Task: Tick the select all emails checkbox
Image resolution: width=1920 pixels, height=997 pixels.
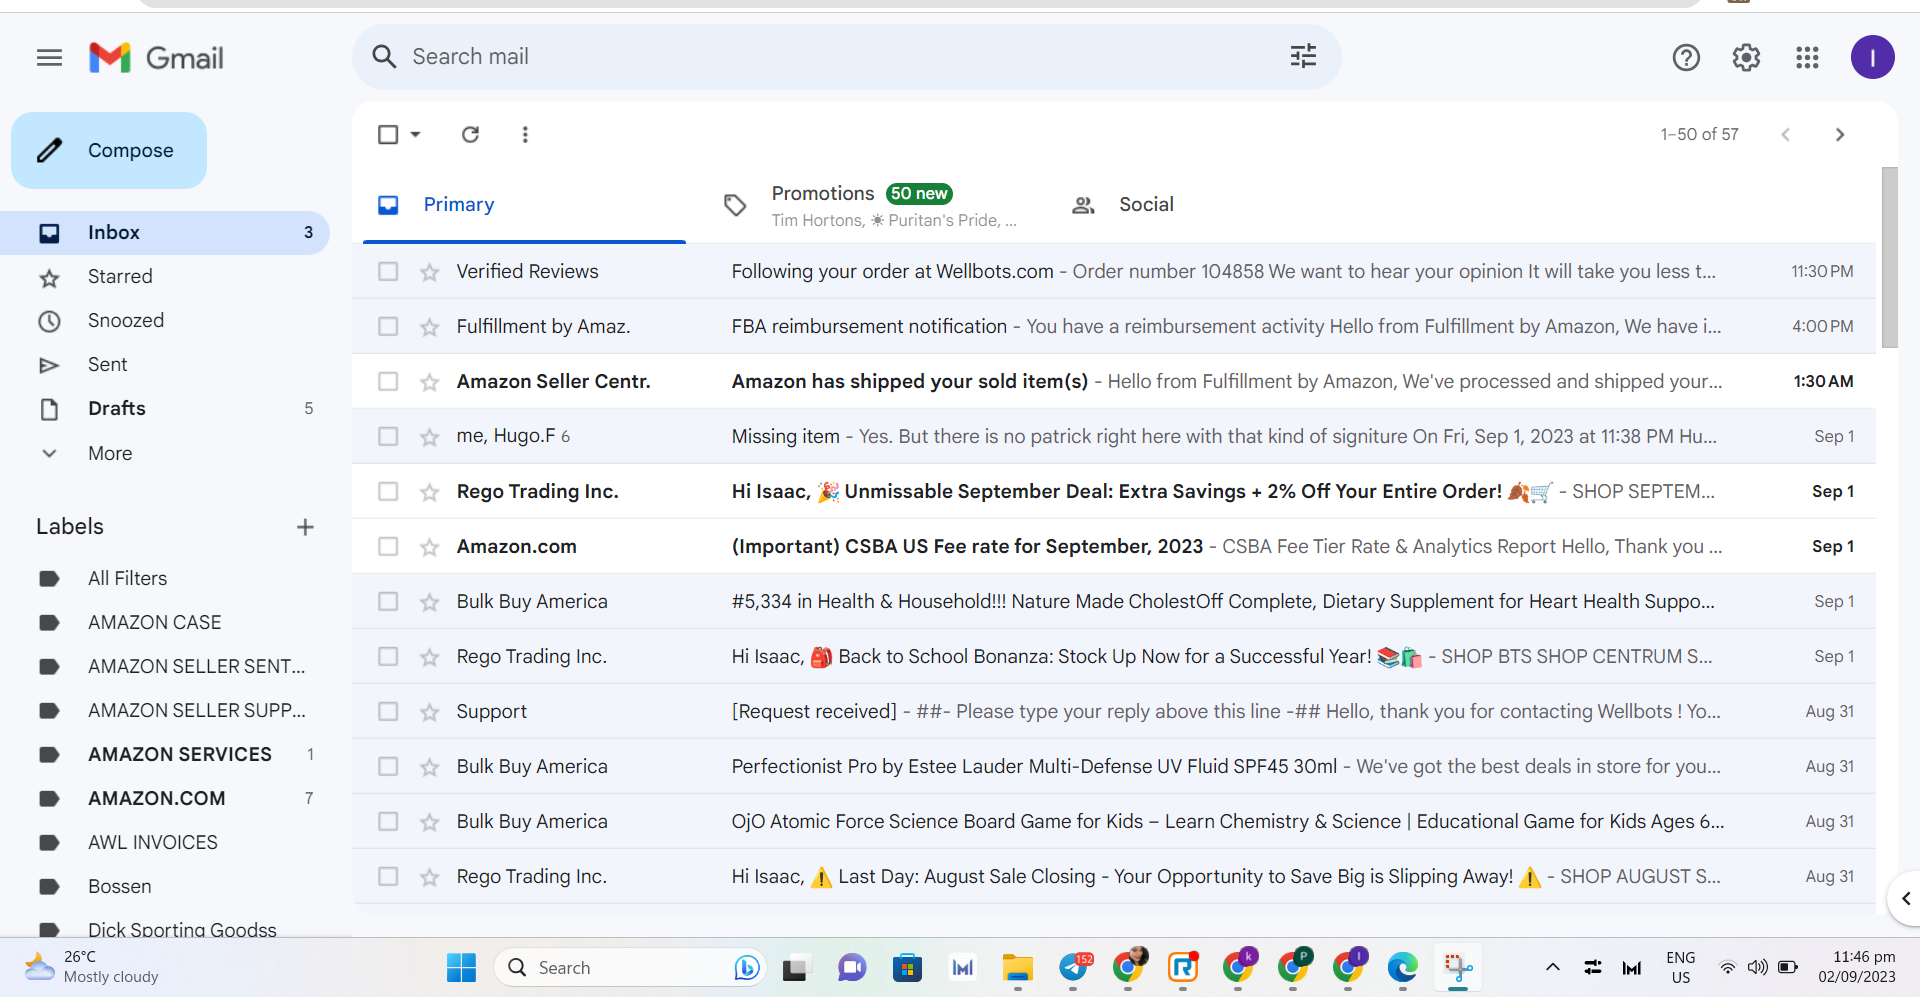Action: 388,134
